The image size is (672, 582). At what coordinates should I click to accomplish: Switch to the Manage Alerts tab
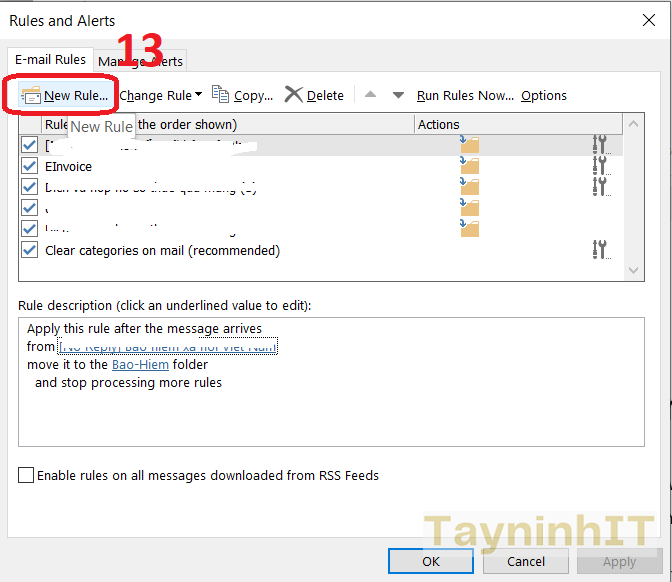point(142,61)
